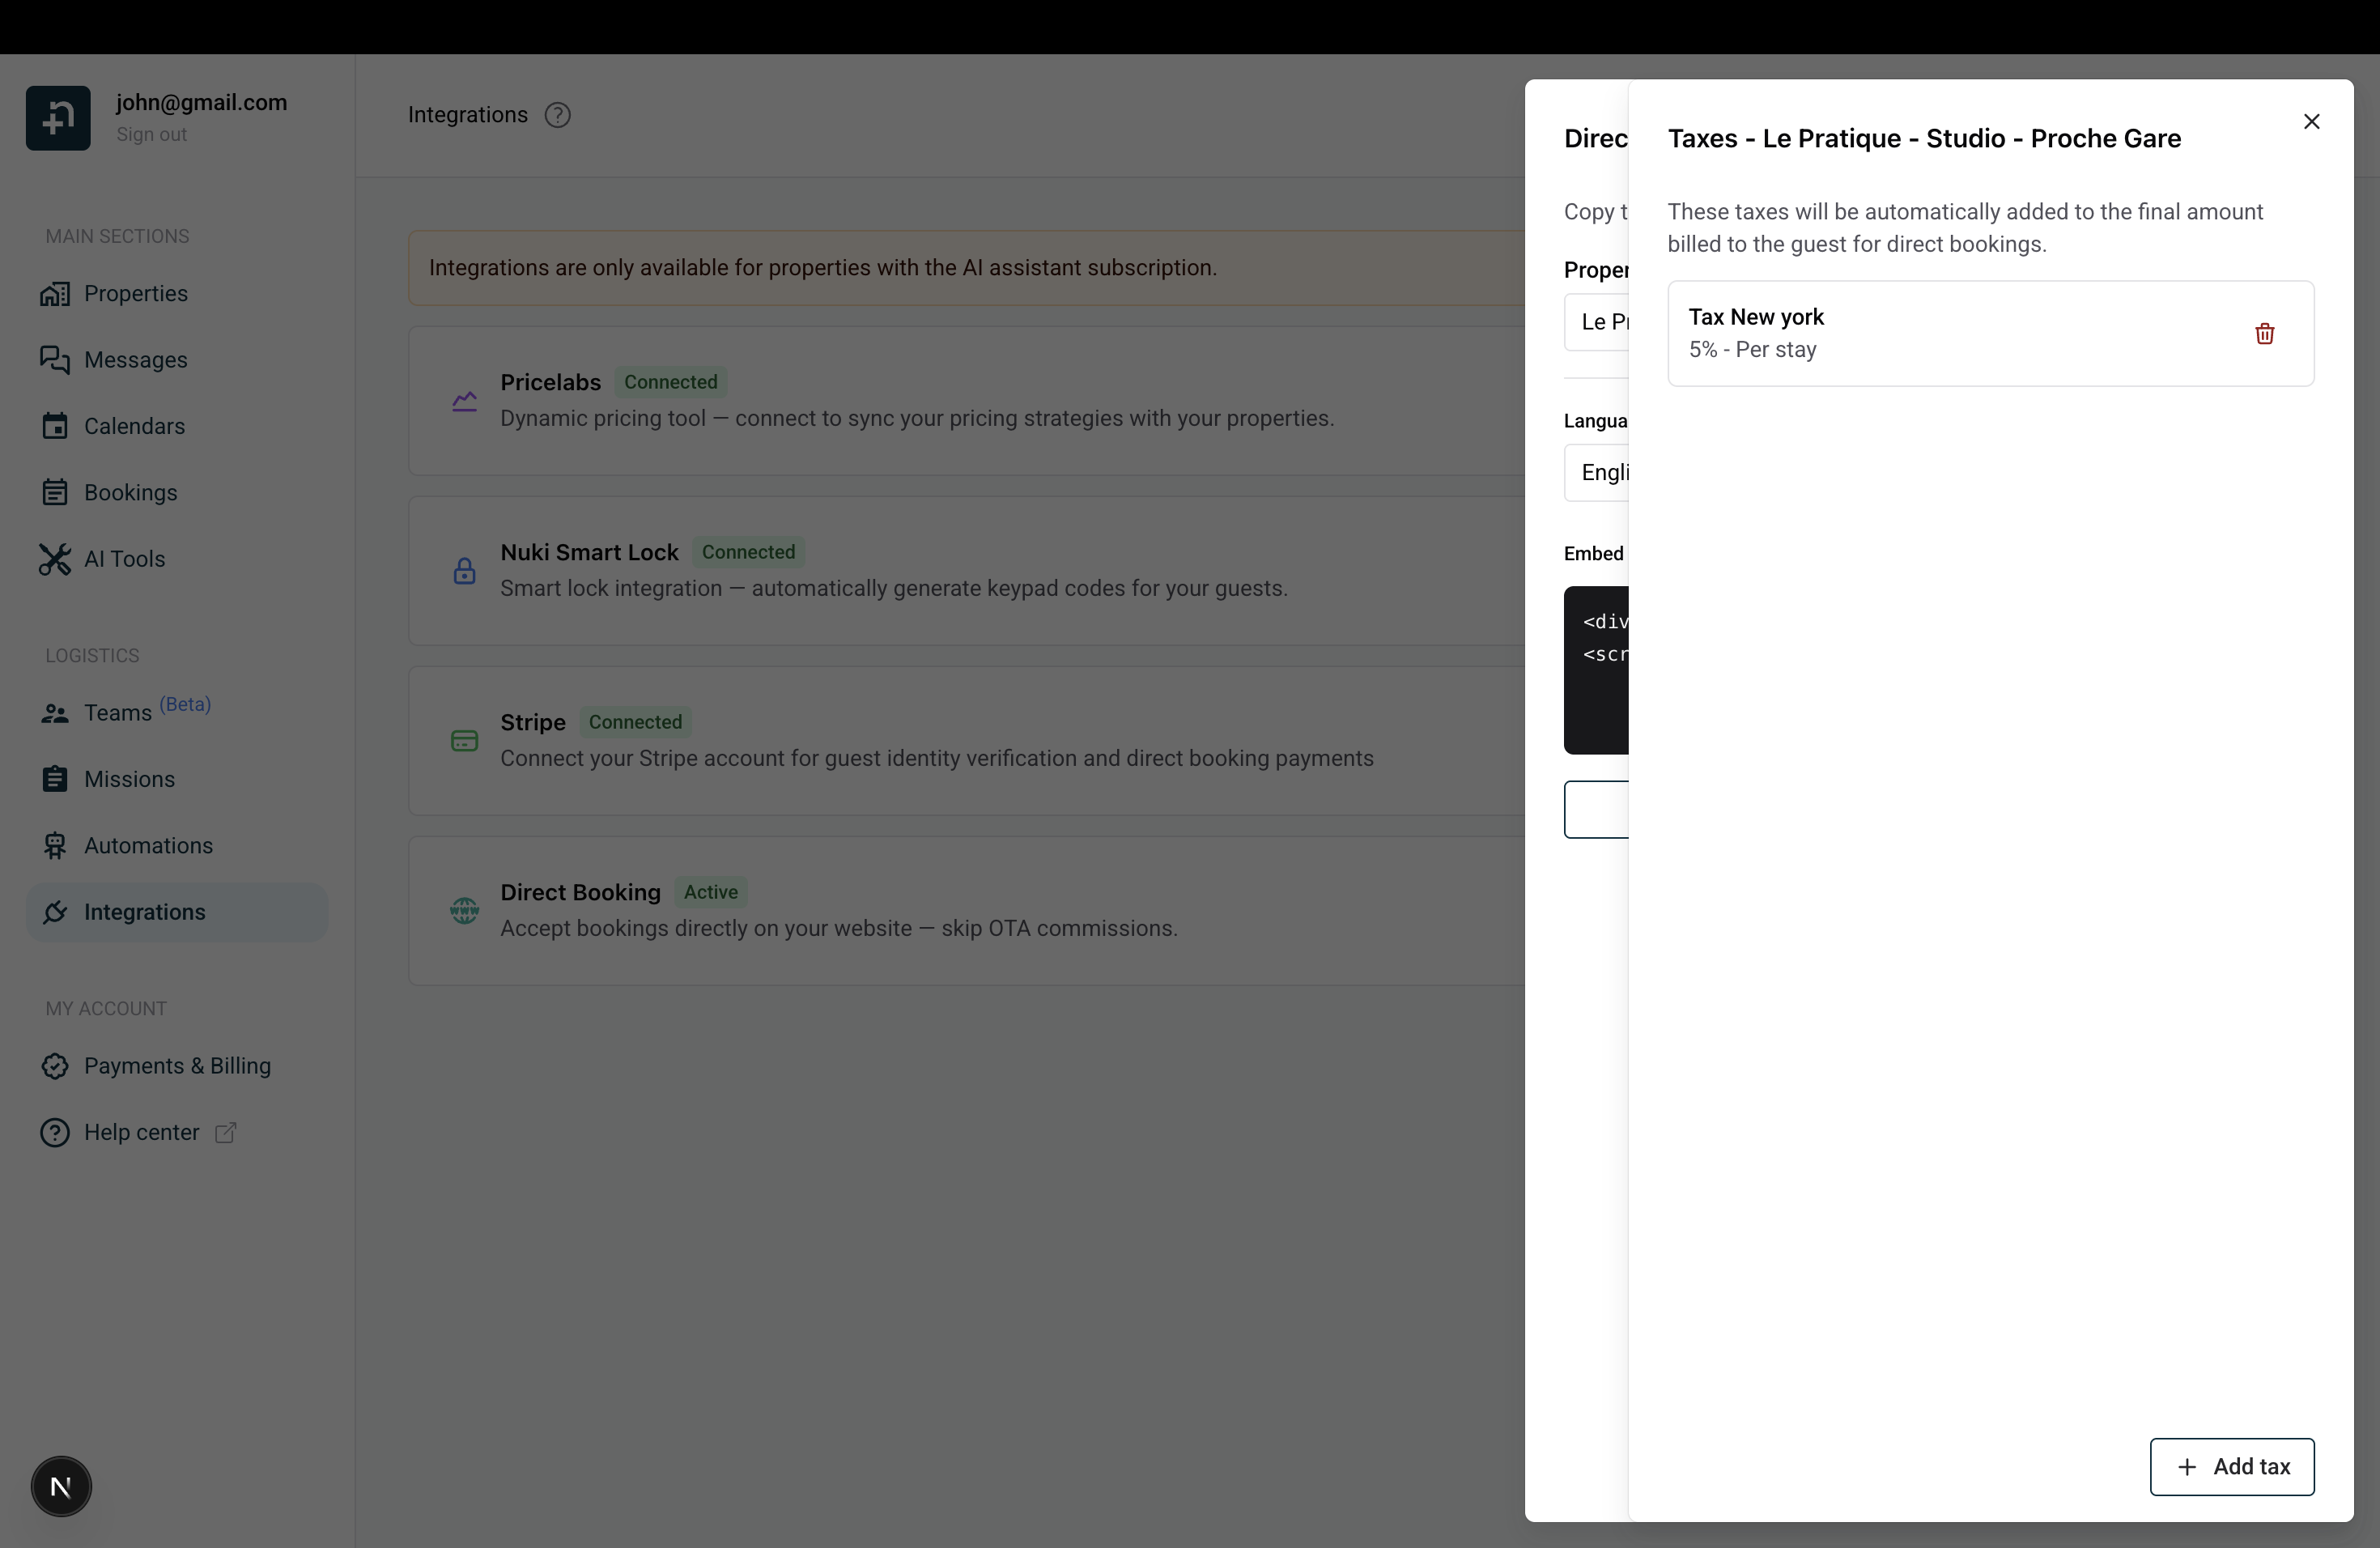Viewport: 2380px width, 1548px height.
Task: Click the Pricelabs Connected badge
Action: coord(671,382)
